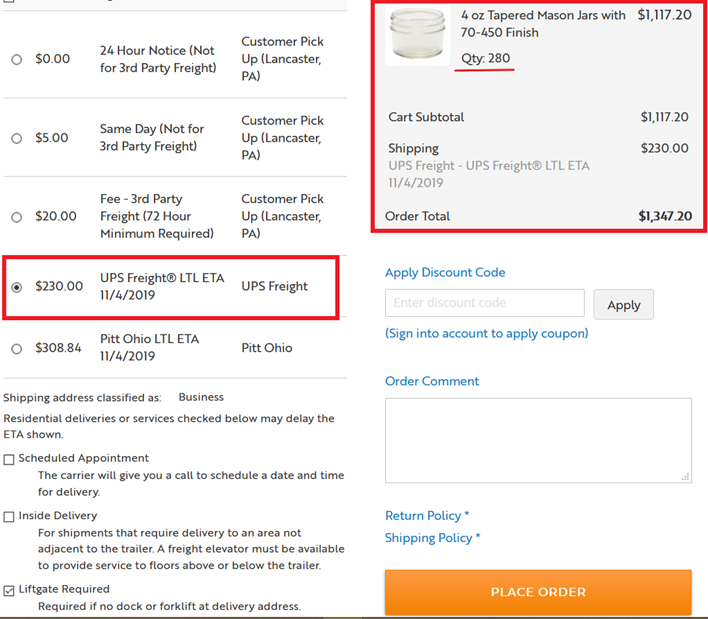The height and width of the screenshot is (619, 708).
Task: Check the Inside Delivery option
Action: click(x=9, y=517)
